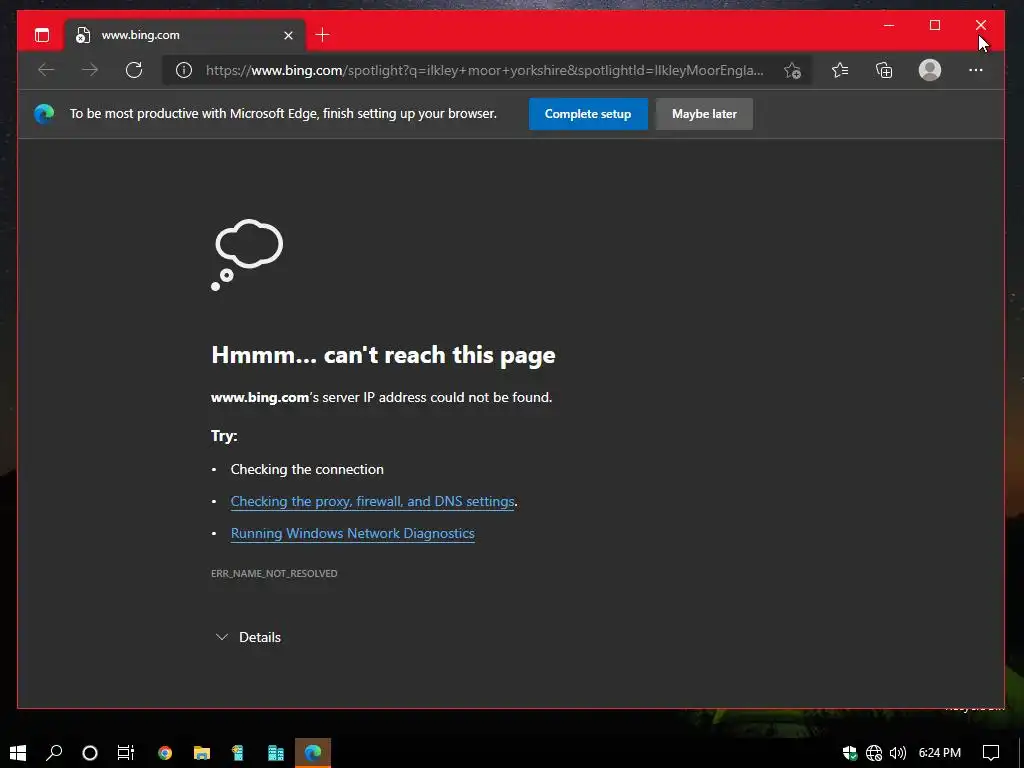Open Windows Security tray icon
The height and width of the screenshot is (768, 1024).
tap(850, 753)
